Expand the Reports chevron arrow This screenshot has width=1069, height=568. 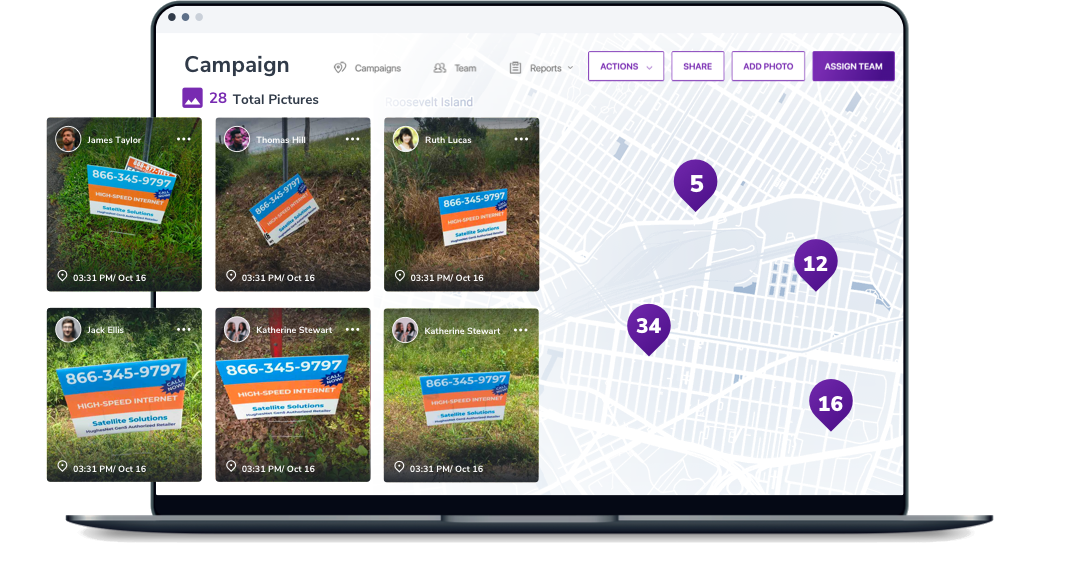pos(570,68)
